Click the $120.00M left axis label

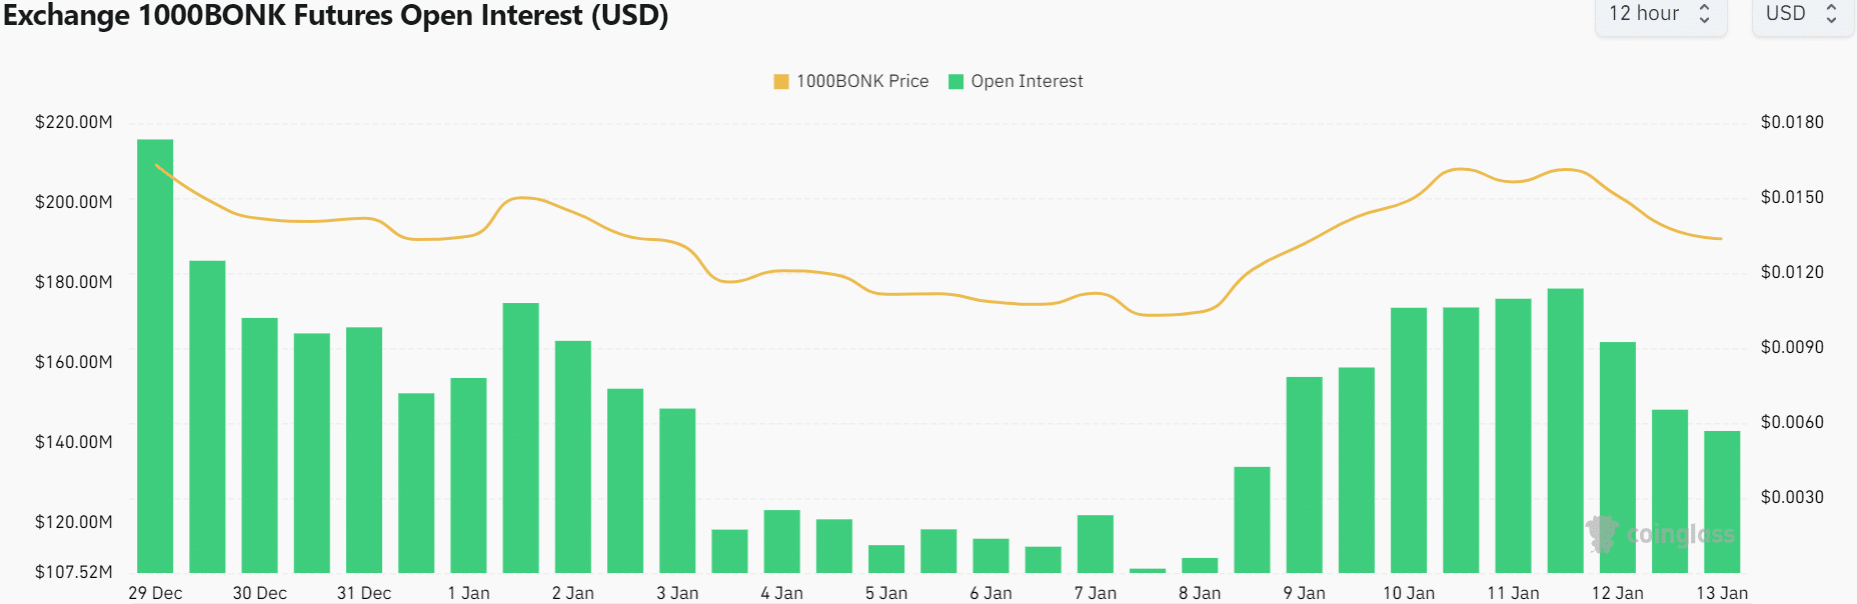pos(74,522)
